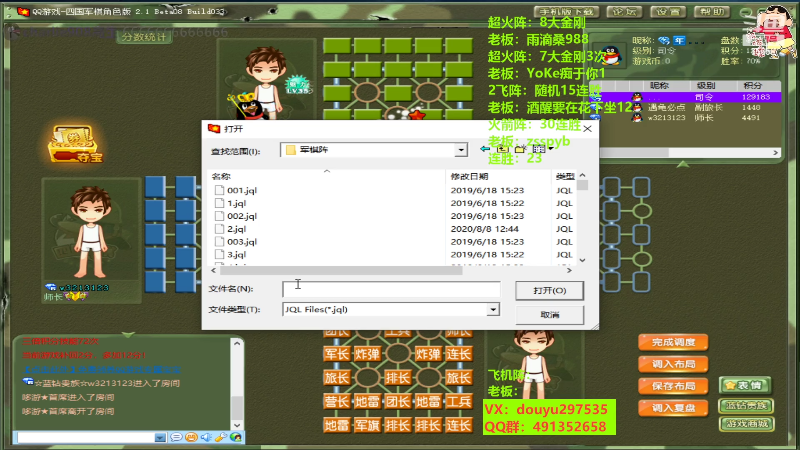Focus the 文件名(N) filename input field
This screenshot has width=800, height=450.
pyautogui.click(x=391, y=289)
